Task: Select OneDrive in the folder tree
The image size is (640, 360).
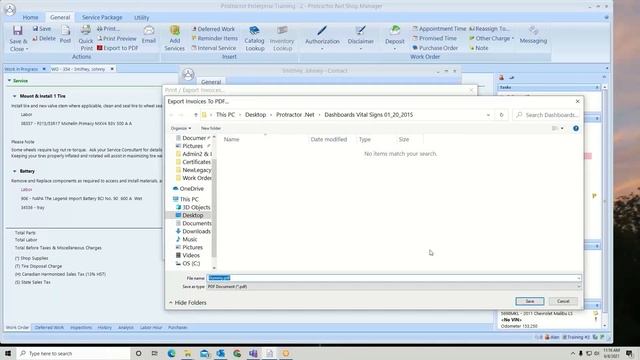Action: 188,189
